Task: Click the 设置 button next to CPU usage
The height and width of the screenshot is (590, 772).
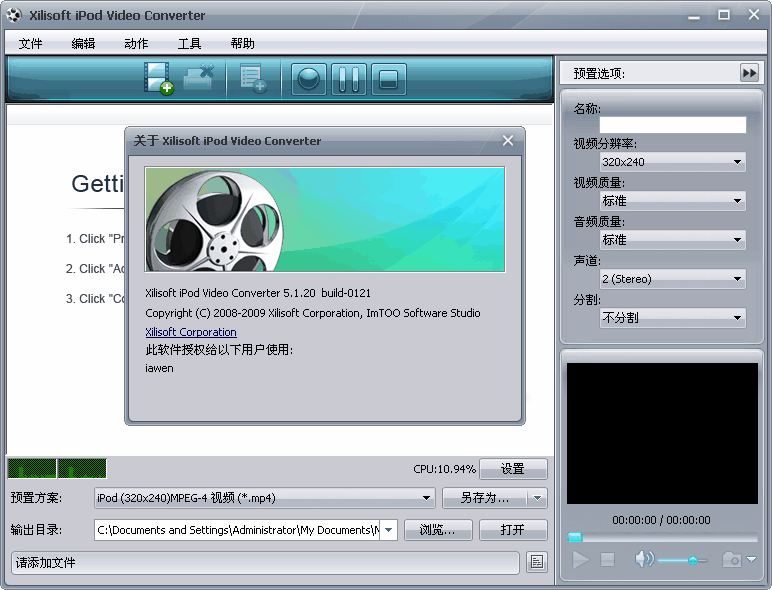Action: tap(513, 469)
